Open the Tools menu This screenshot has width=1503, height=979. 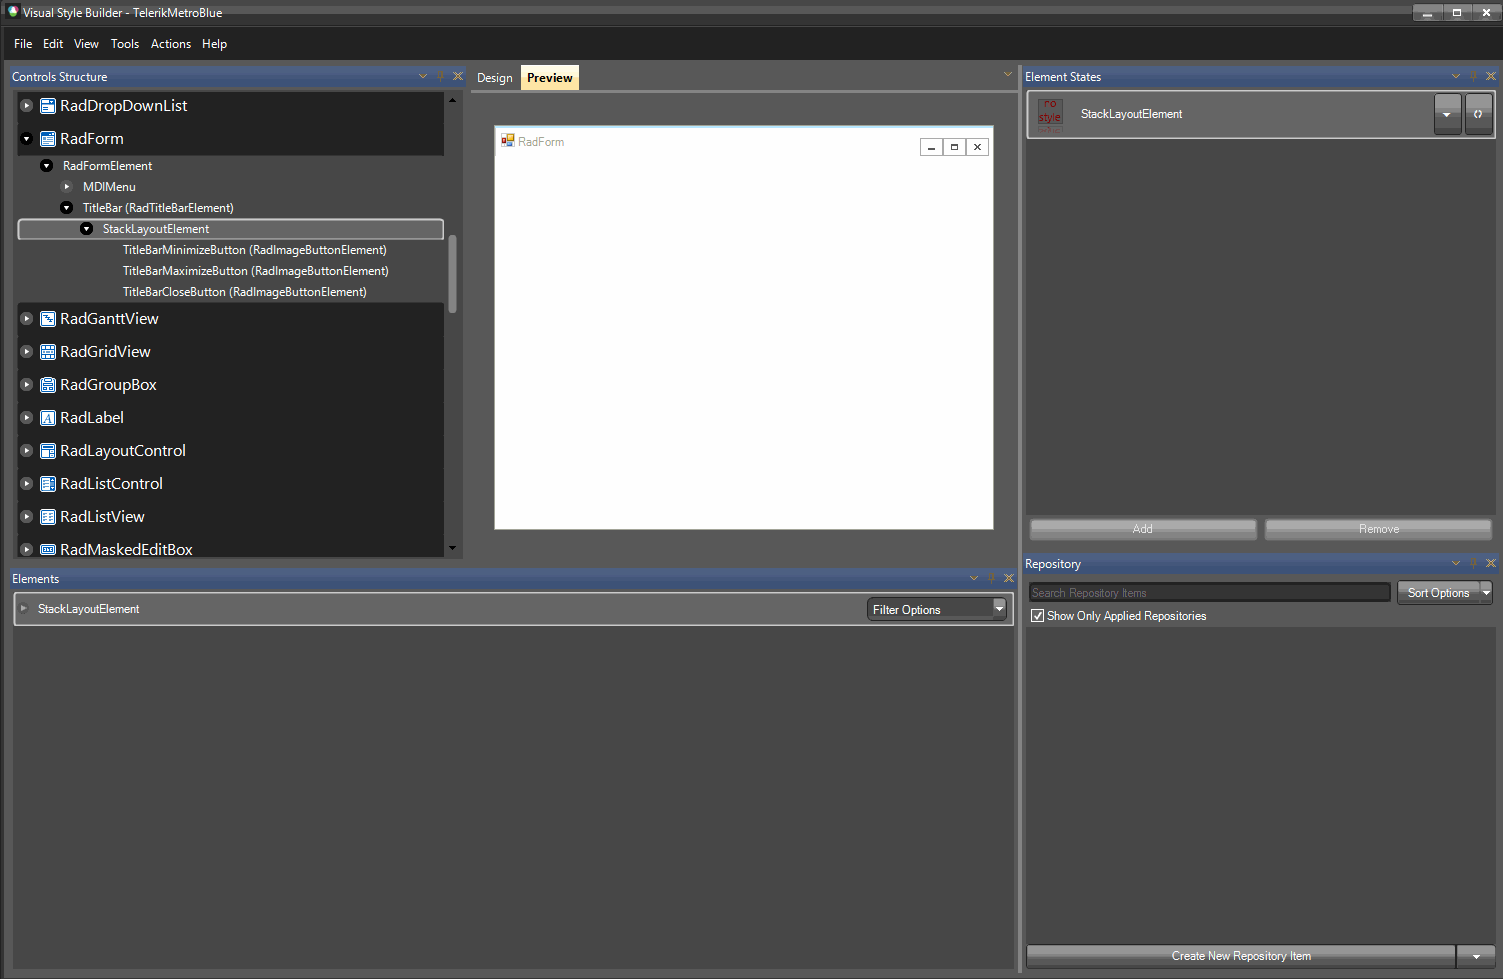[x=125, y=44]
